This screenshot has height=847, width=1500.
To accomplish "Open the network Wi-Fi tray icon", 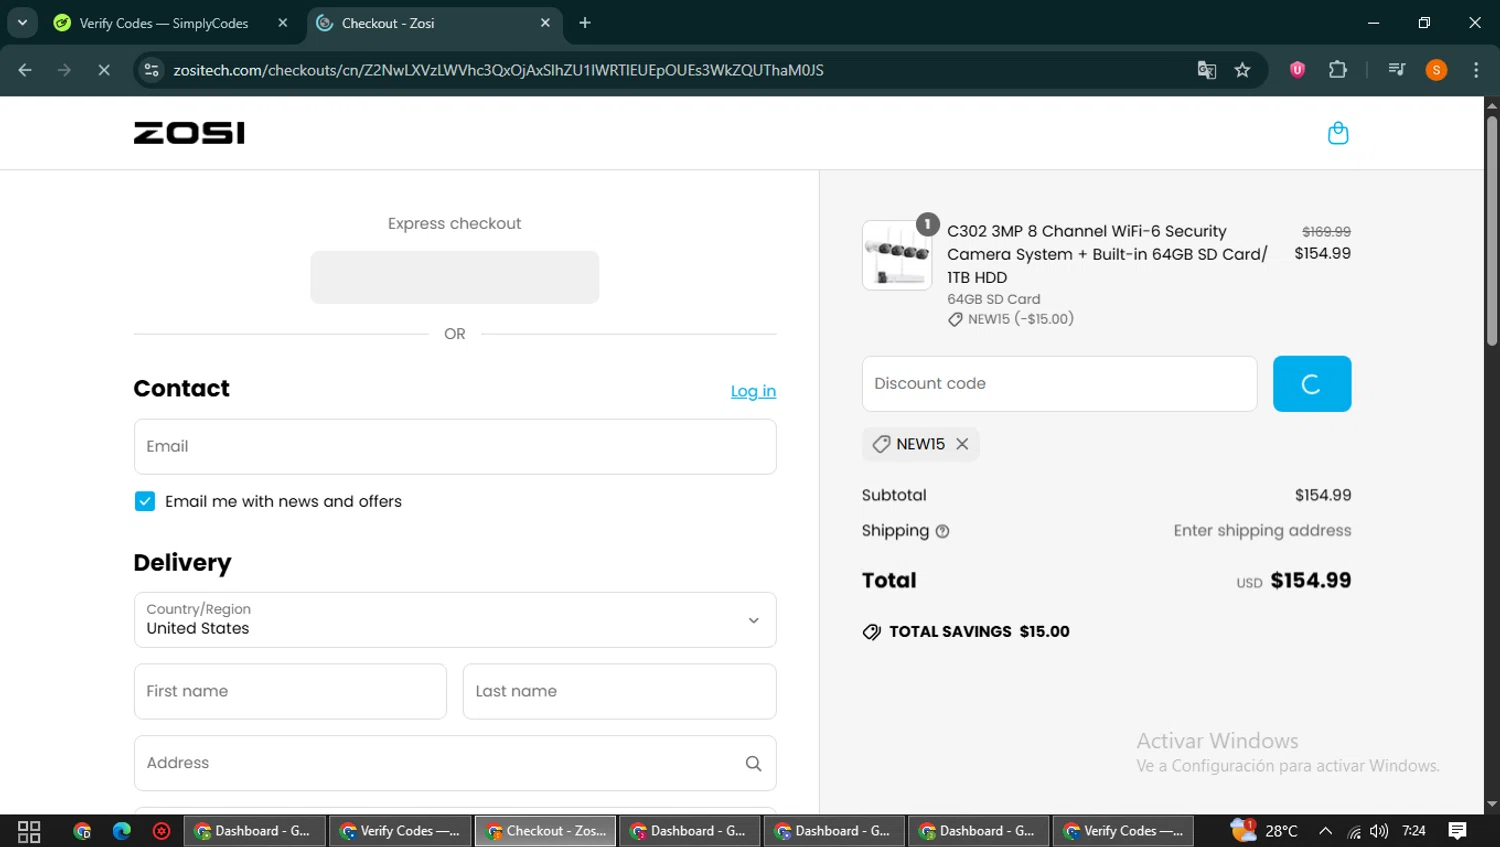I will click(x=1353, y=831).
